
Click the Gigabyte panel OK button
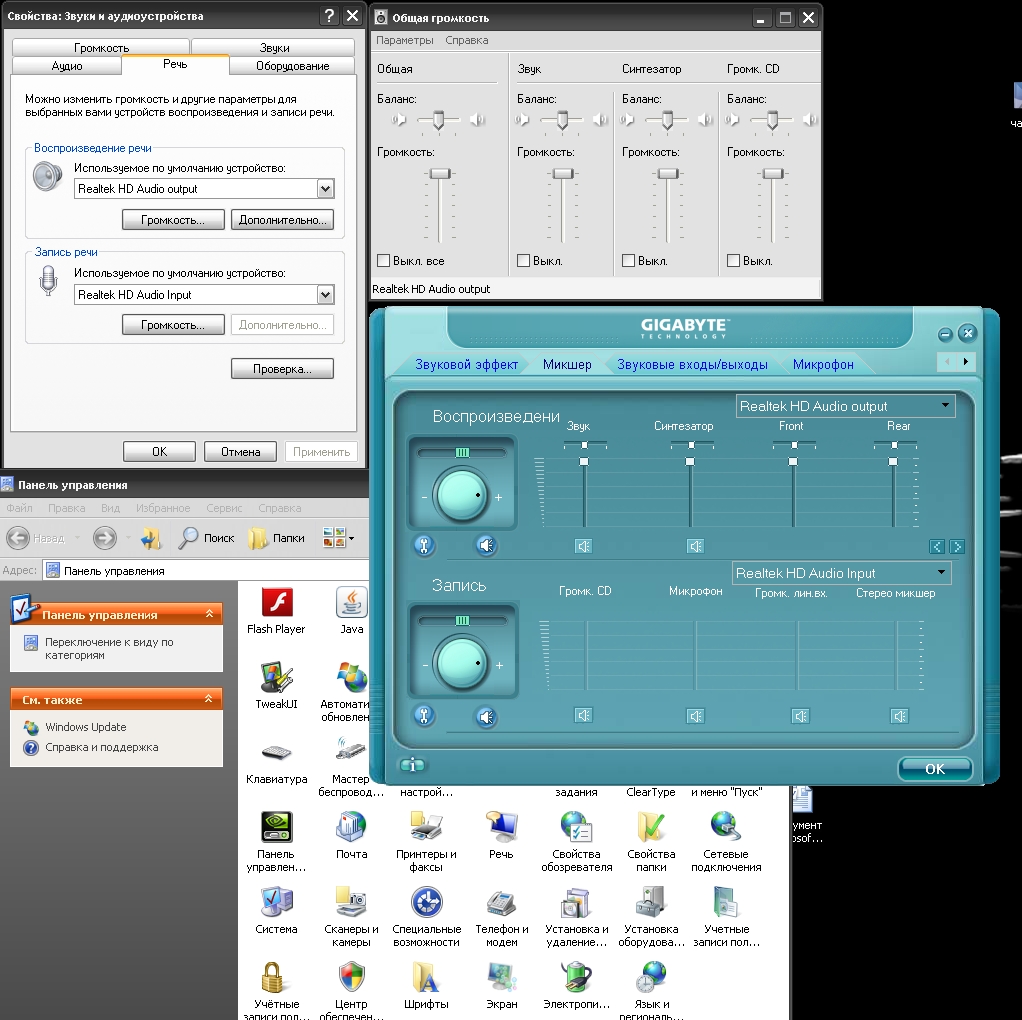(x=935, y=768)
